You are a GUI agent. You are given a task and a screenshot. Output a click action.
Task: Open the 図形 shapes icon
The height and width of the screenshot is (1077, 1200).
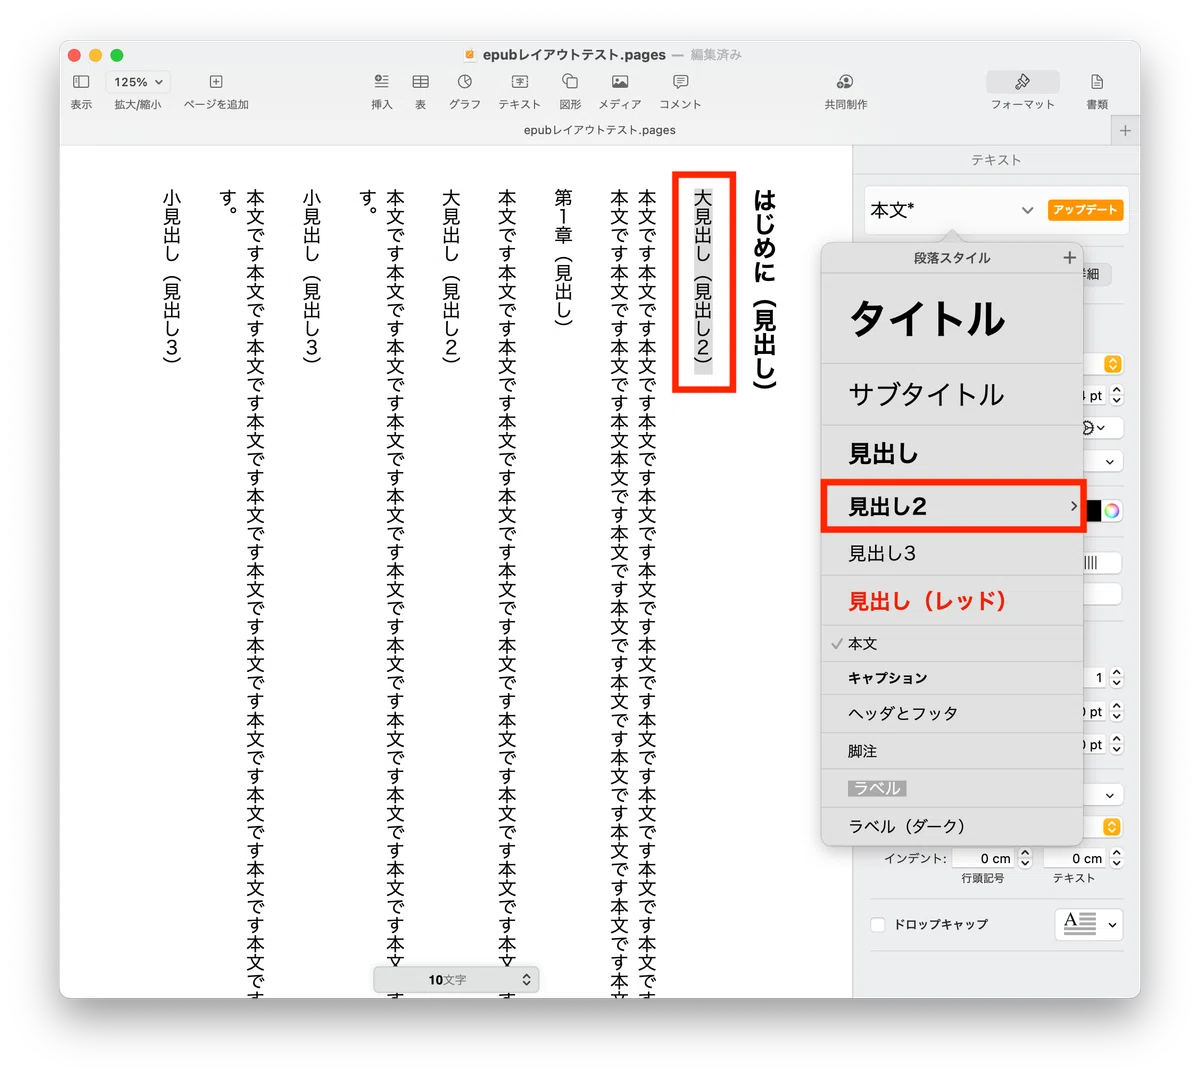(x=570, y=82)
